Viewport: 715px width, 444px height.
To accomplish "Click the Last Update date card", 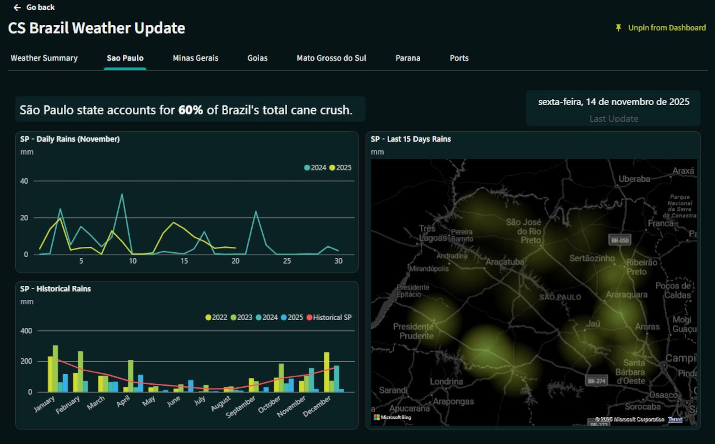I will click(613, 109).
